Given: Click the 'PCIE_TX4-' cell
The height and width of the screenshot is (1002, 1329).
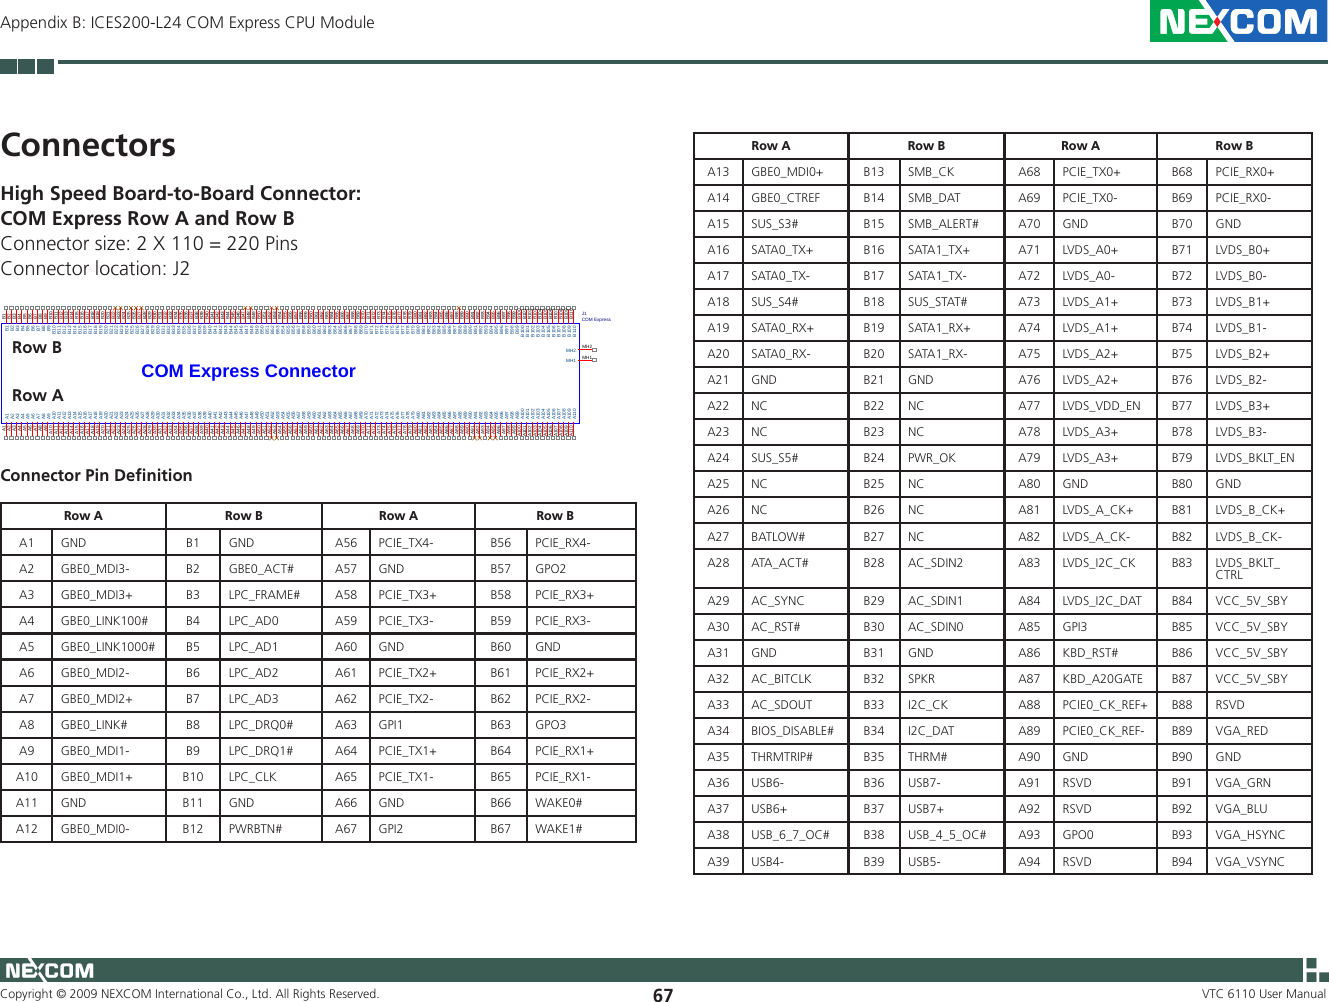Looking at the screenshot, I should click(421, 542).
